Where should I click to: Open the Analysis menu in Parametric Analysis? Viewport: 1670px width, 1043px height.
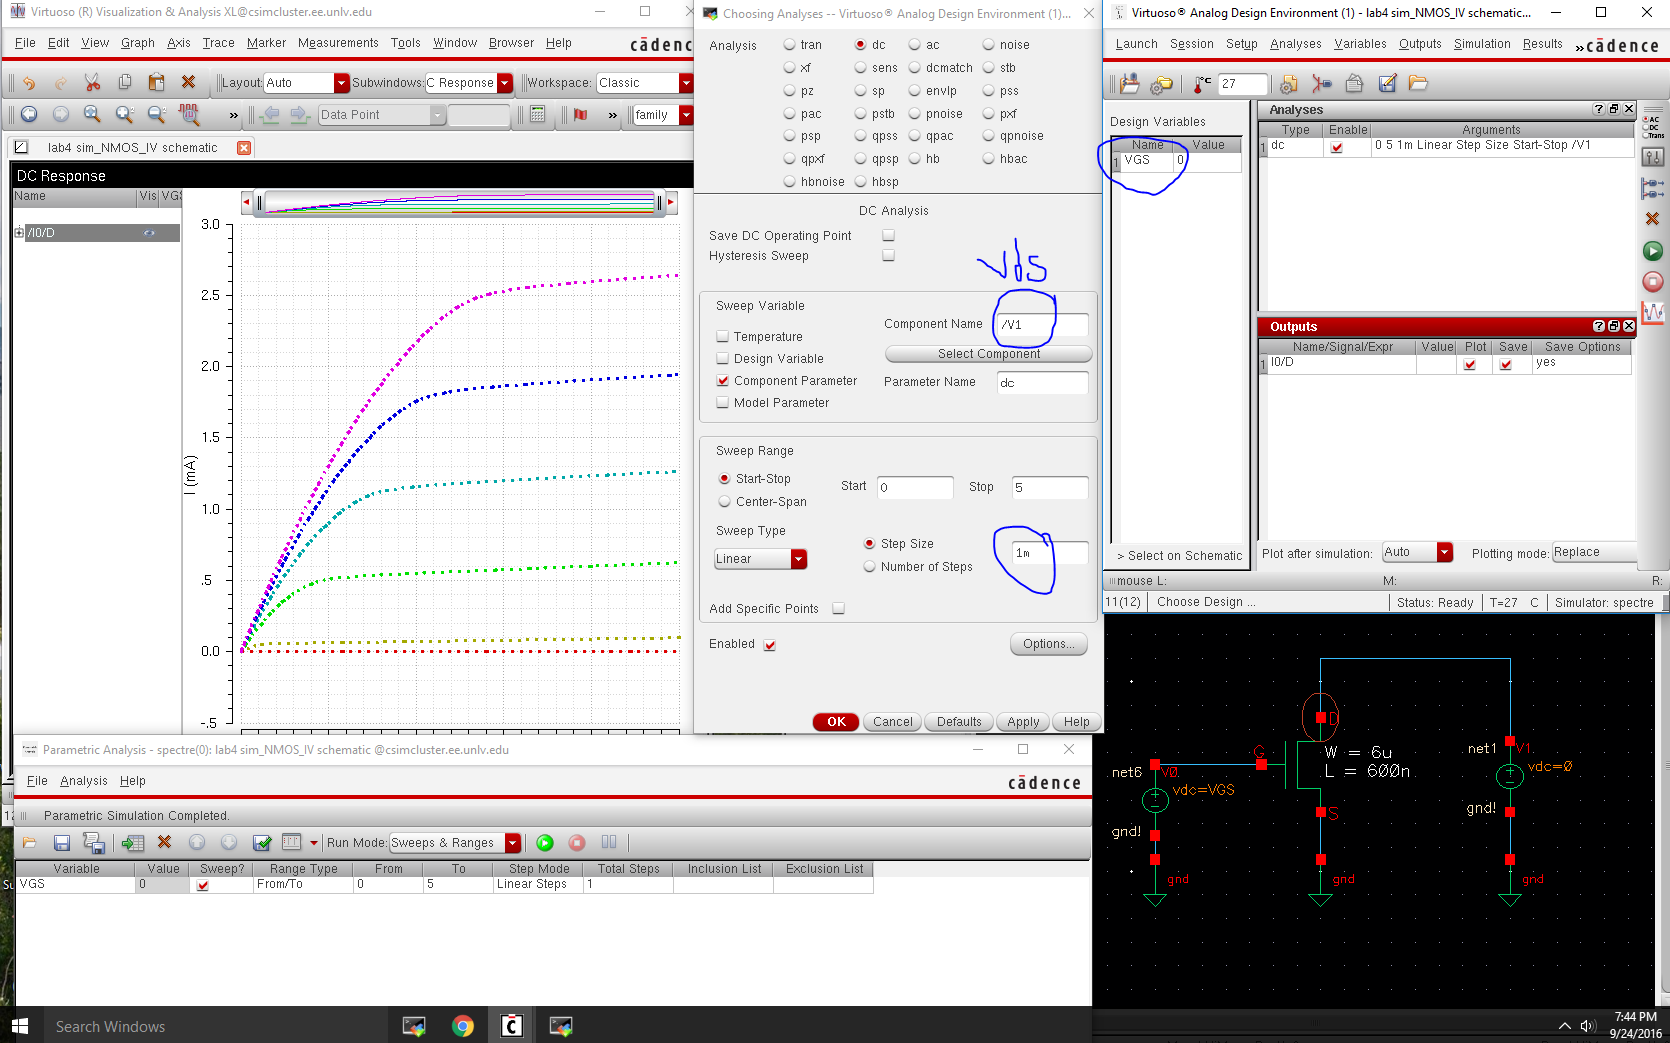coord(84,781)
